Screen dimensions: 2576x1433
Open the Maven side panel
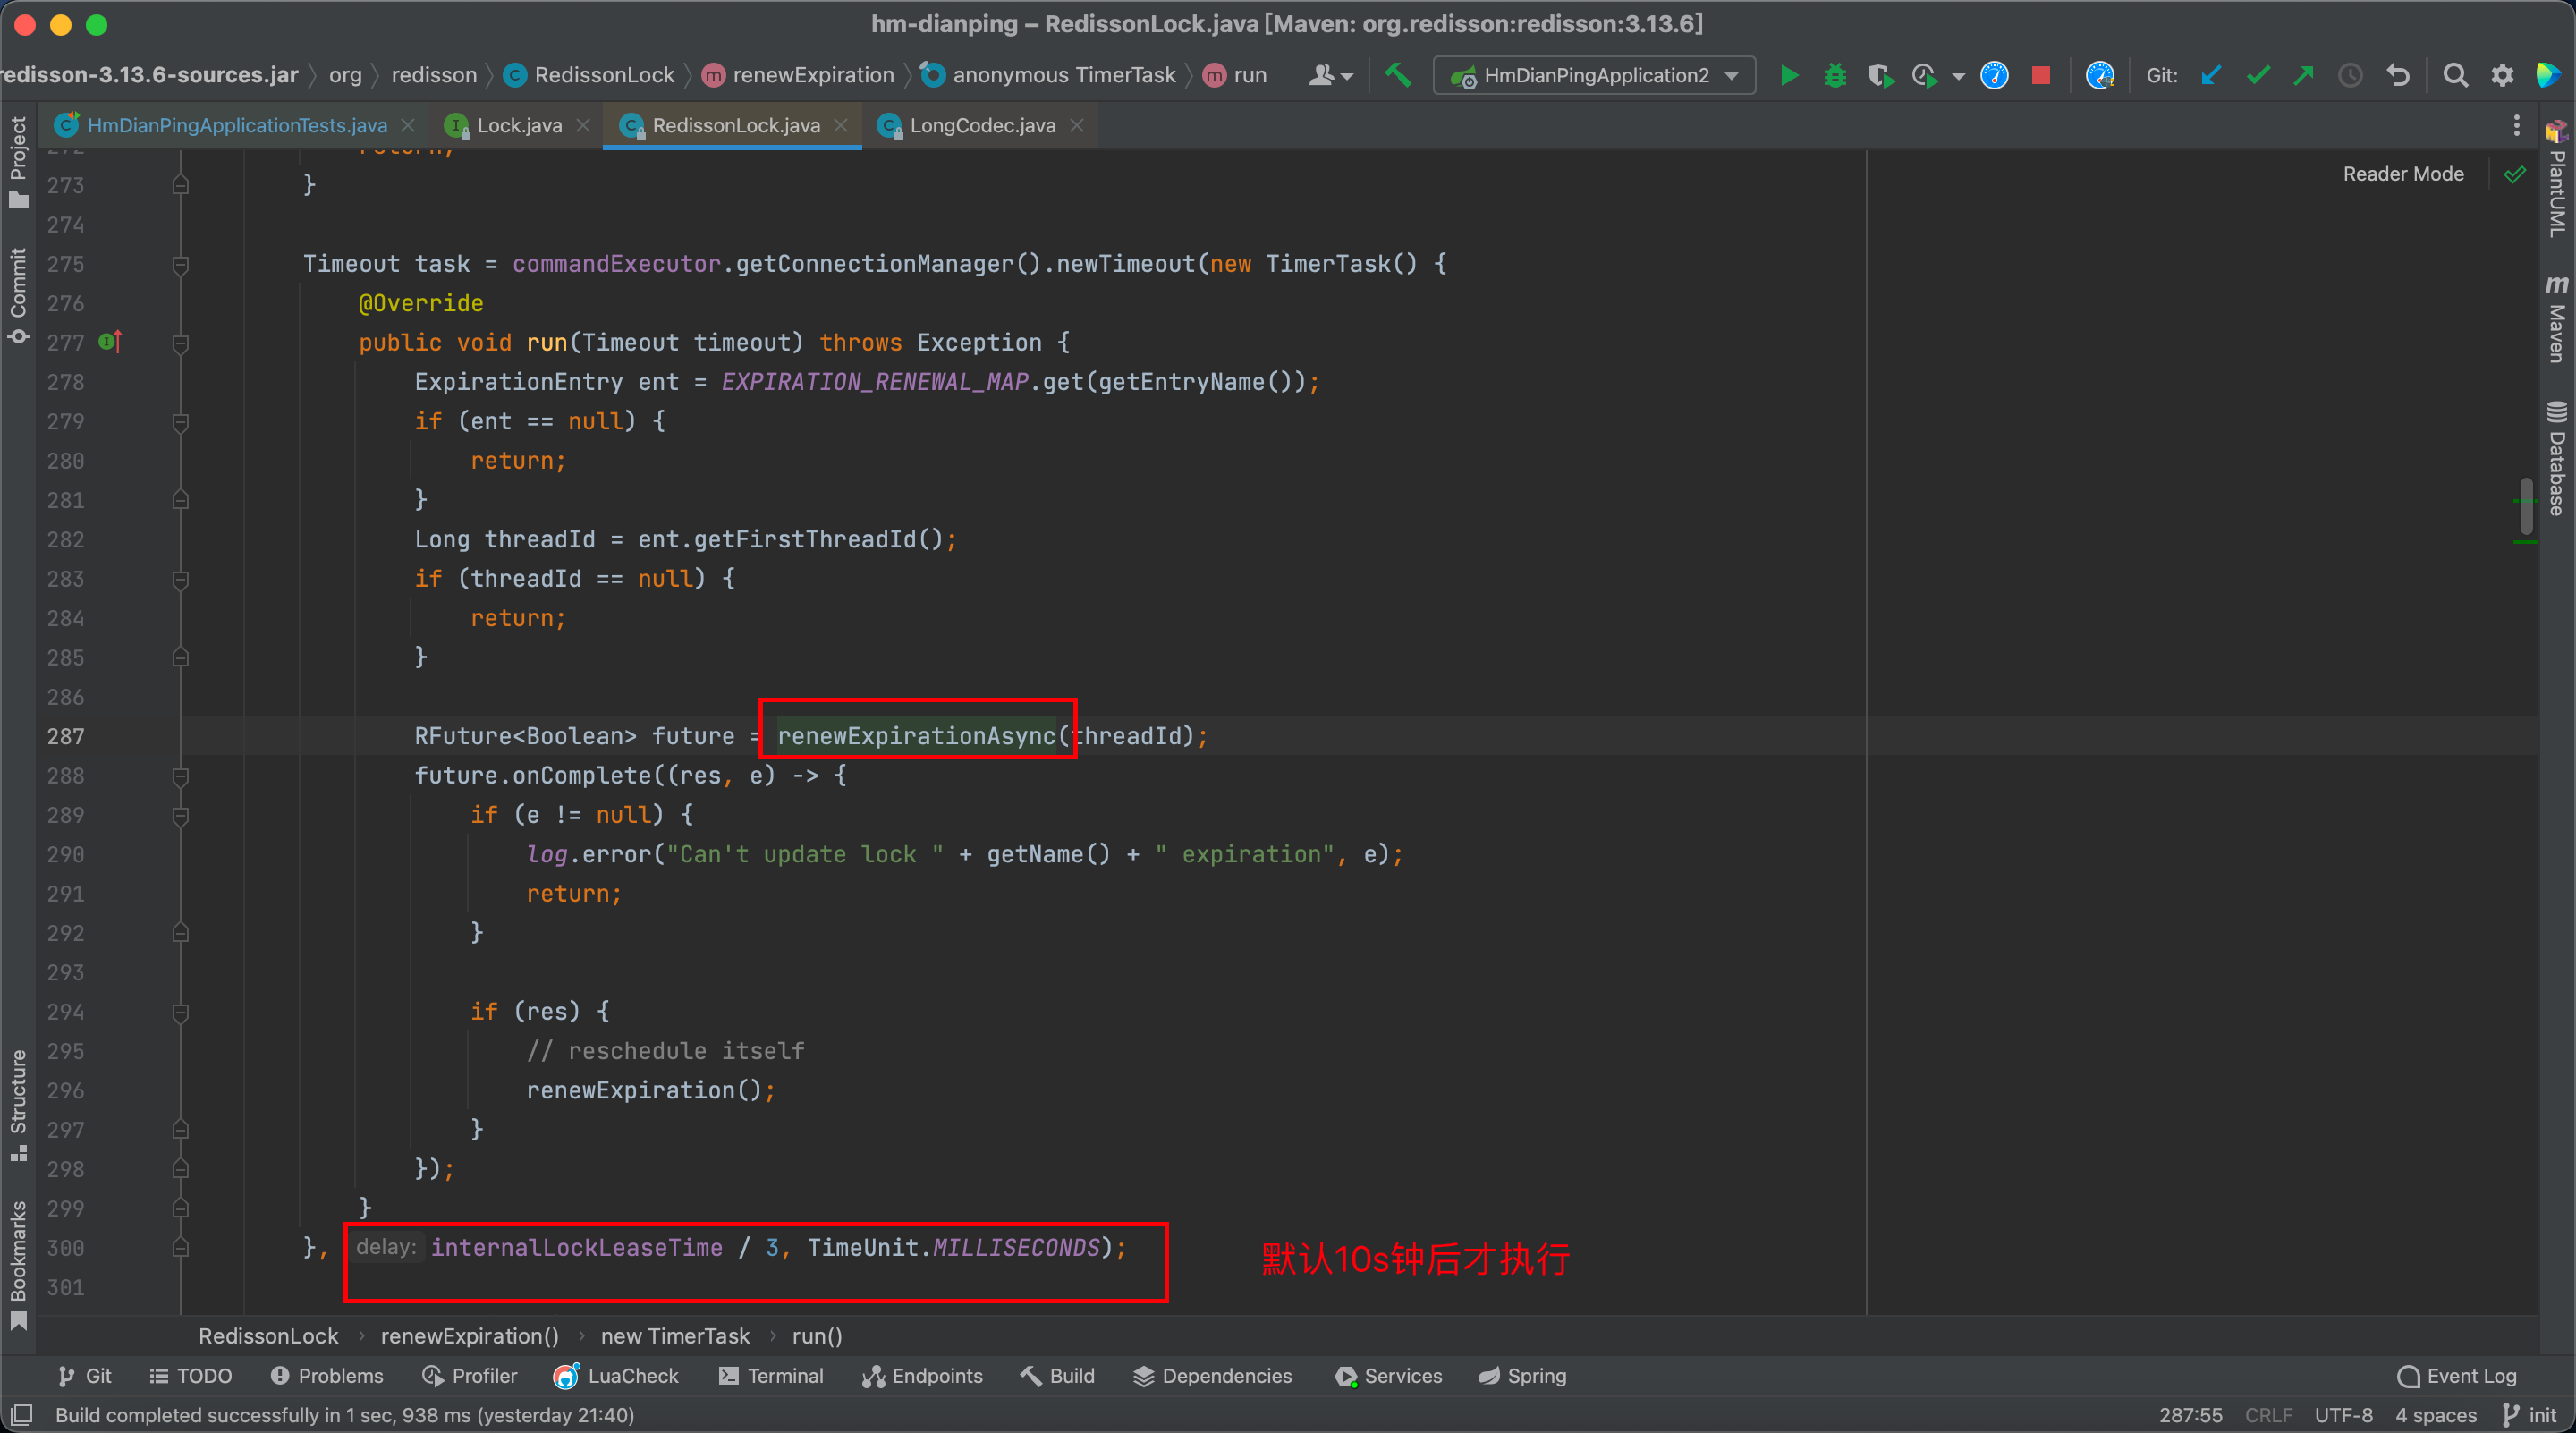2557,318
